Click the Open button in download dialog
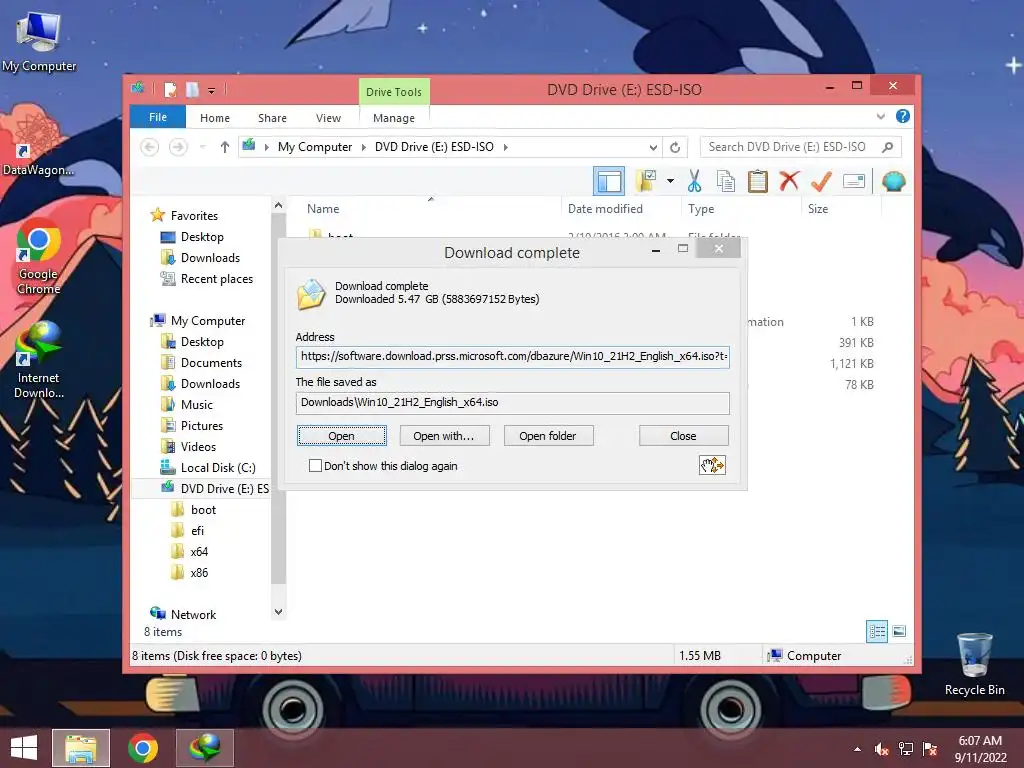Viewport: 1024px width, 768px height. point(342,436)
